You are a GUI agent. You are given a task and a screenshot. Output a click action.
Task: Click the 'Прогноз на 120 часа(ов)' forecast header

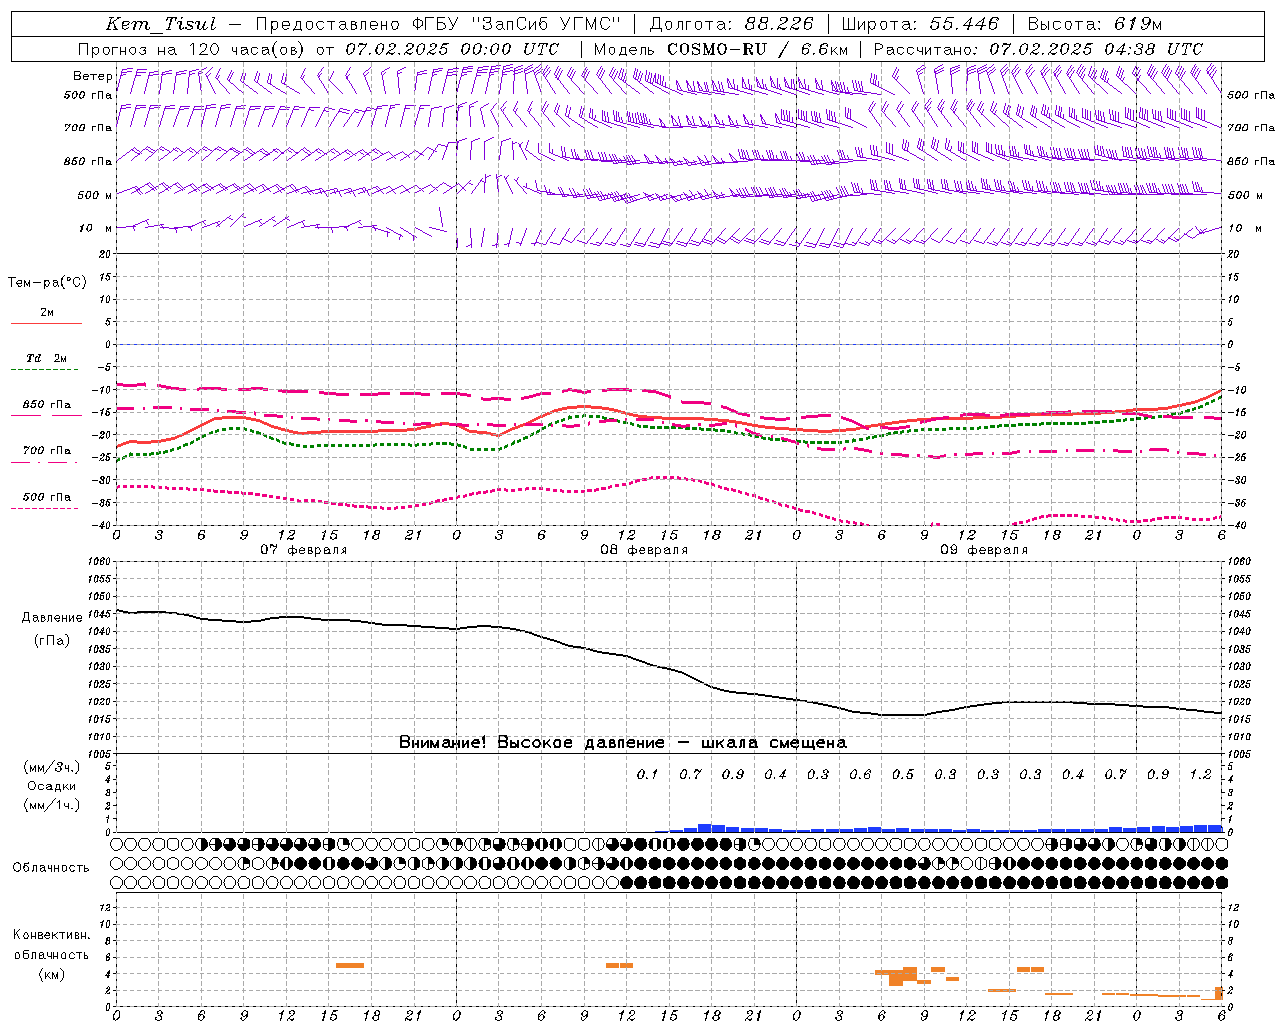coord(192,48)
